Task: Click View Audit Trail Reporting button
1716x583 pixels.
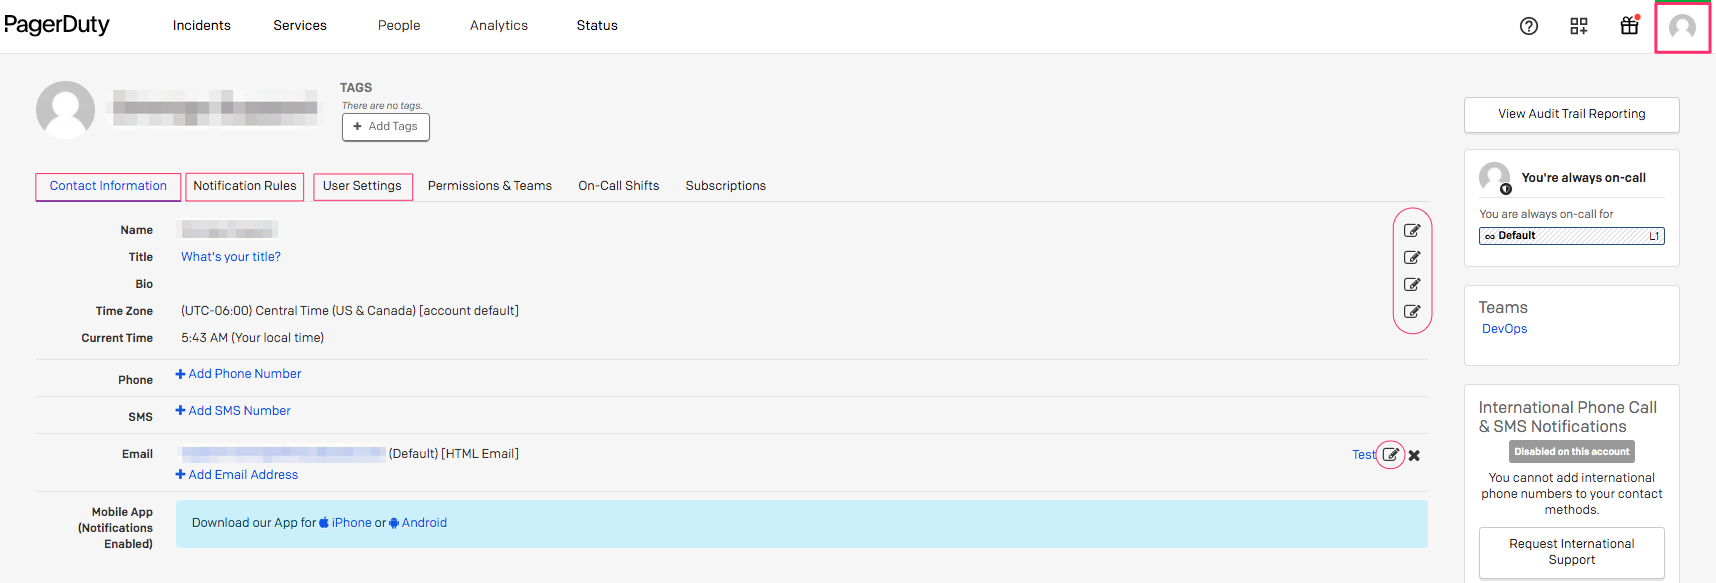Action: click(x=1571, y=114)
